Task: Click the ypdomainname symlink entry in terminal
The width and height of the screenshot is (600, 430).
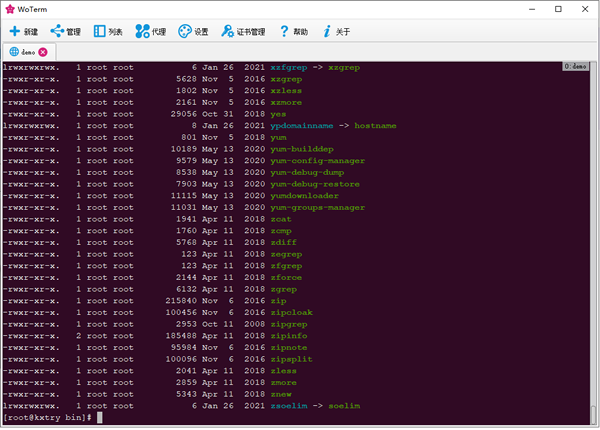Action: 300,125
